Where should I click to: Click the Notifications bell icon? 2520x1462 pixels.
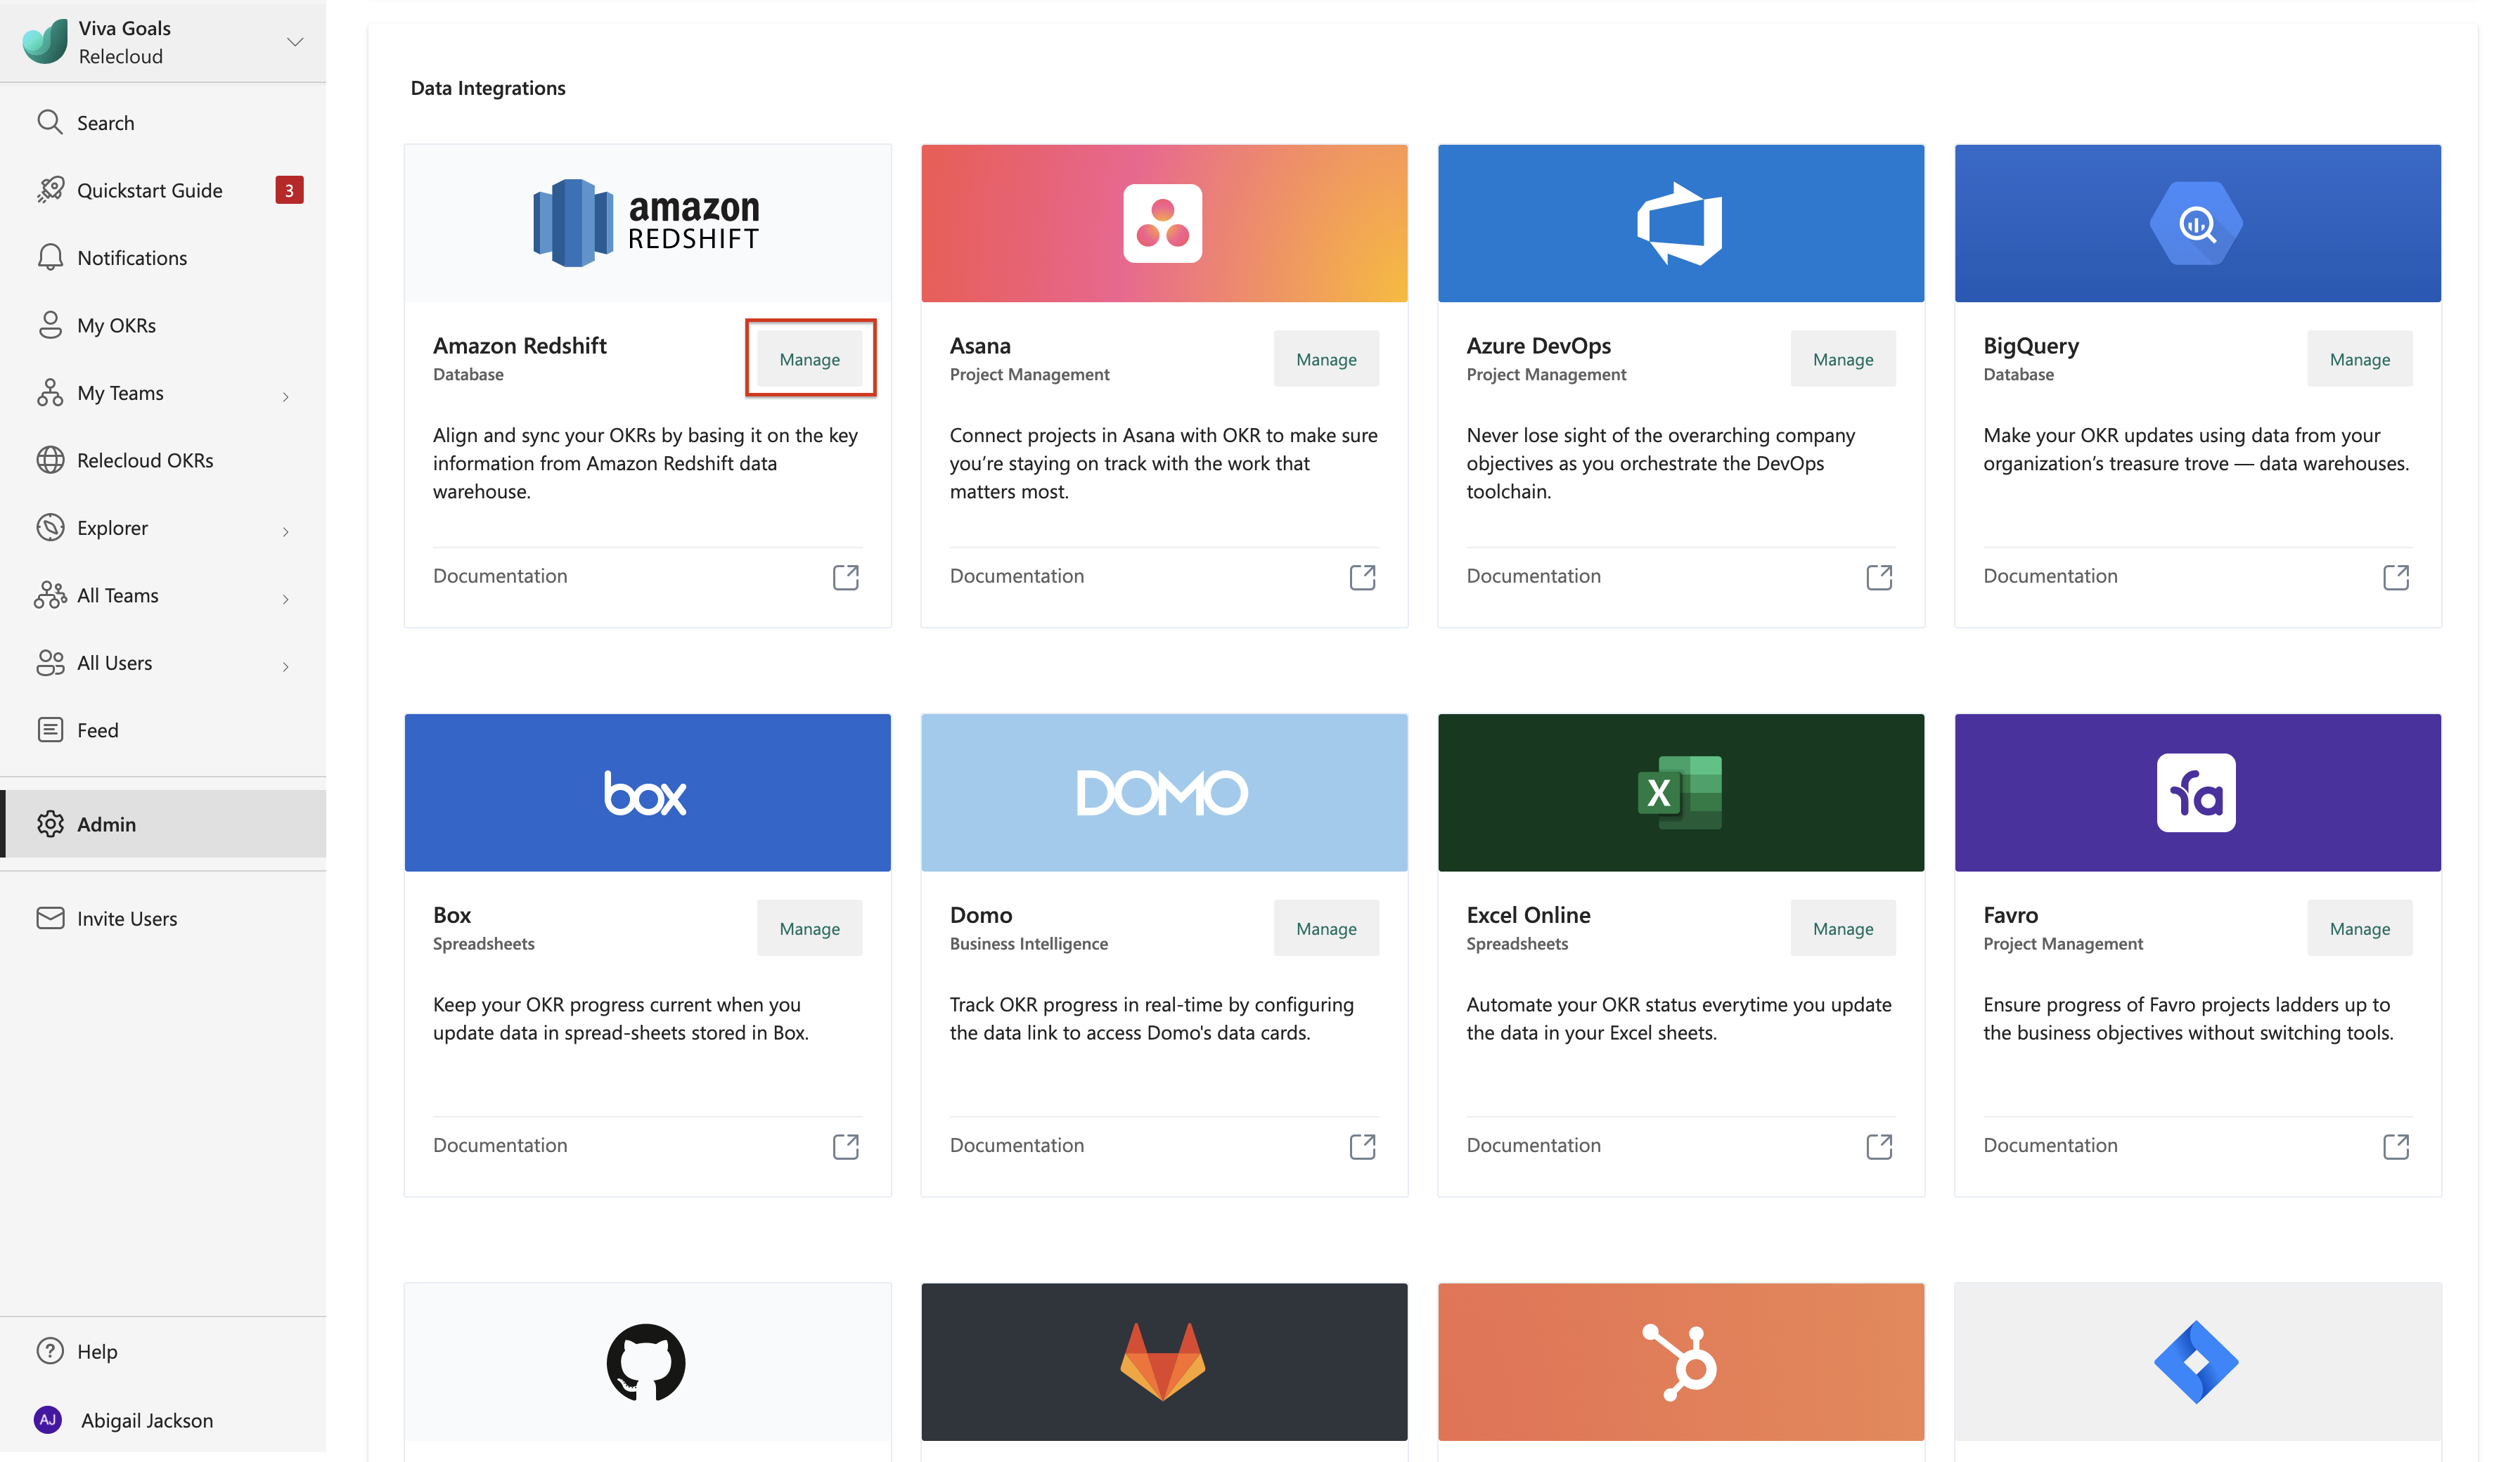click(50, 257)
